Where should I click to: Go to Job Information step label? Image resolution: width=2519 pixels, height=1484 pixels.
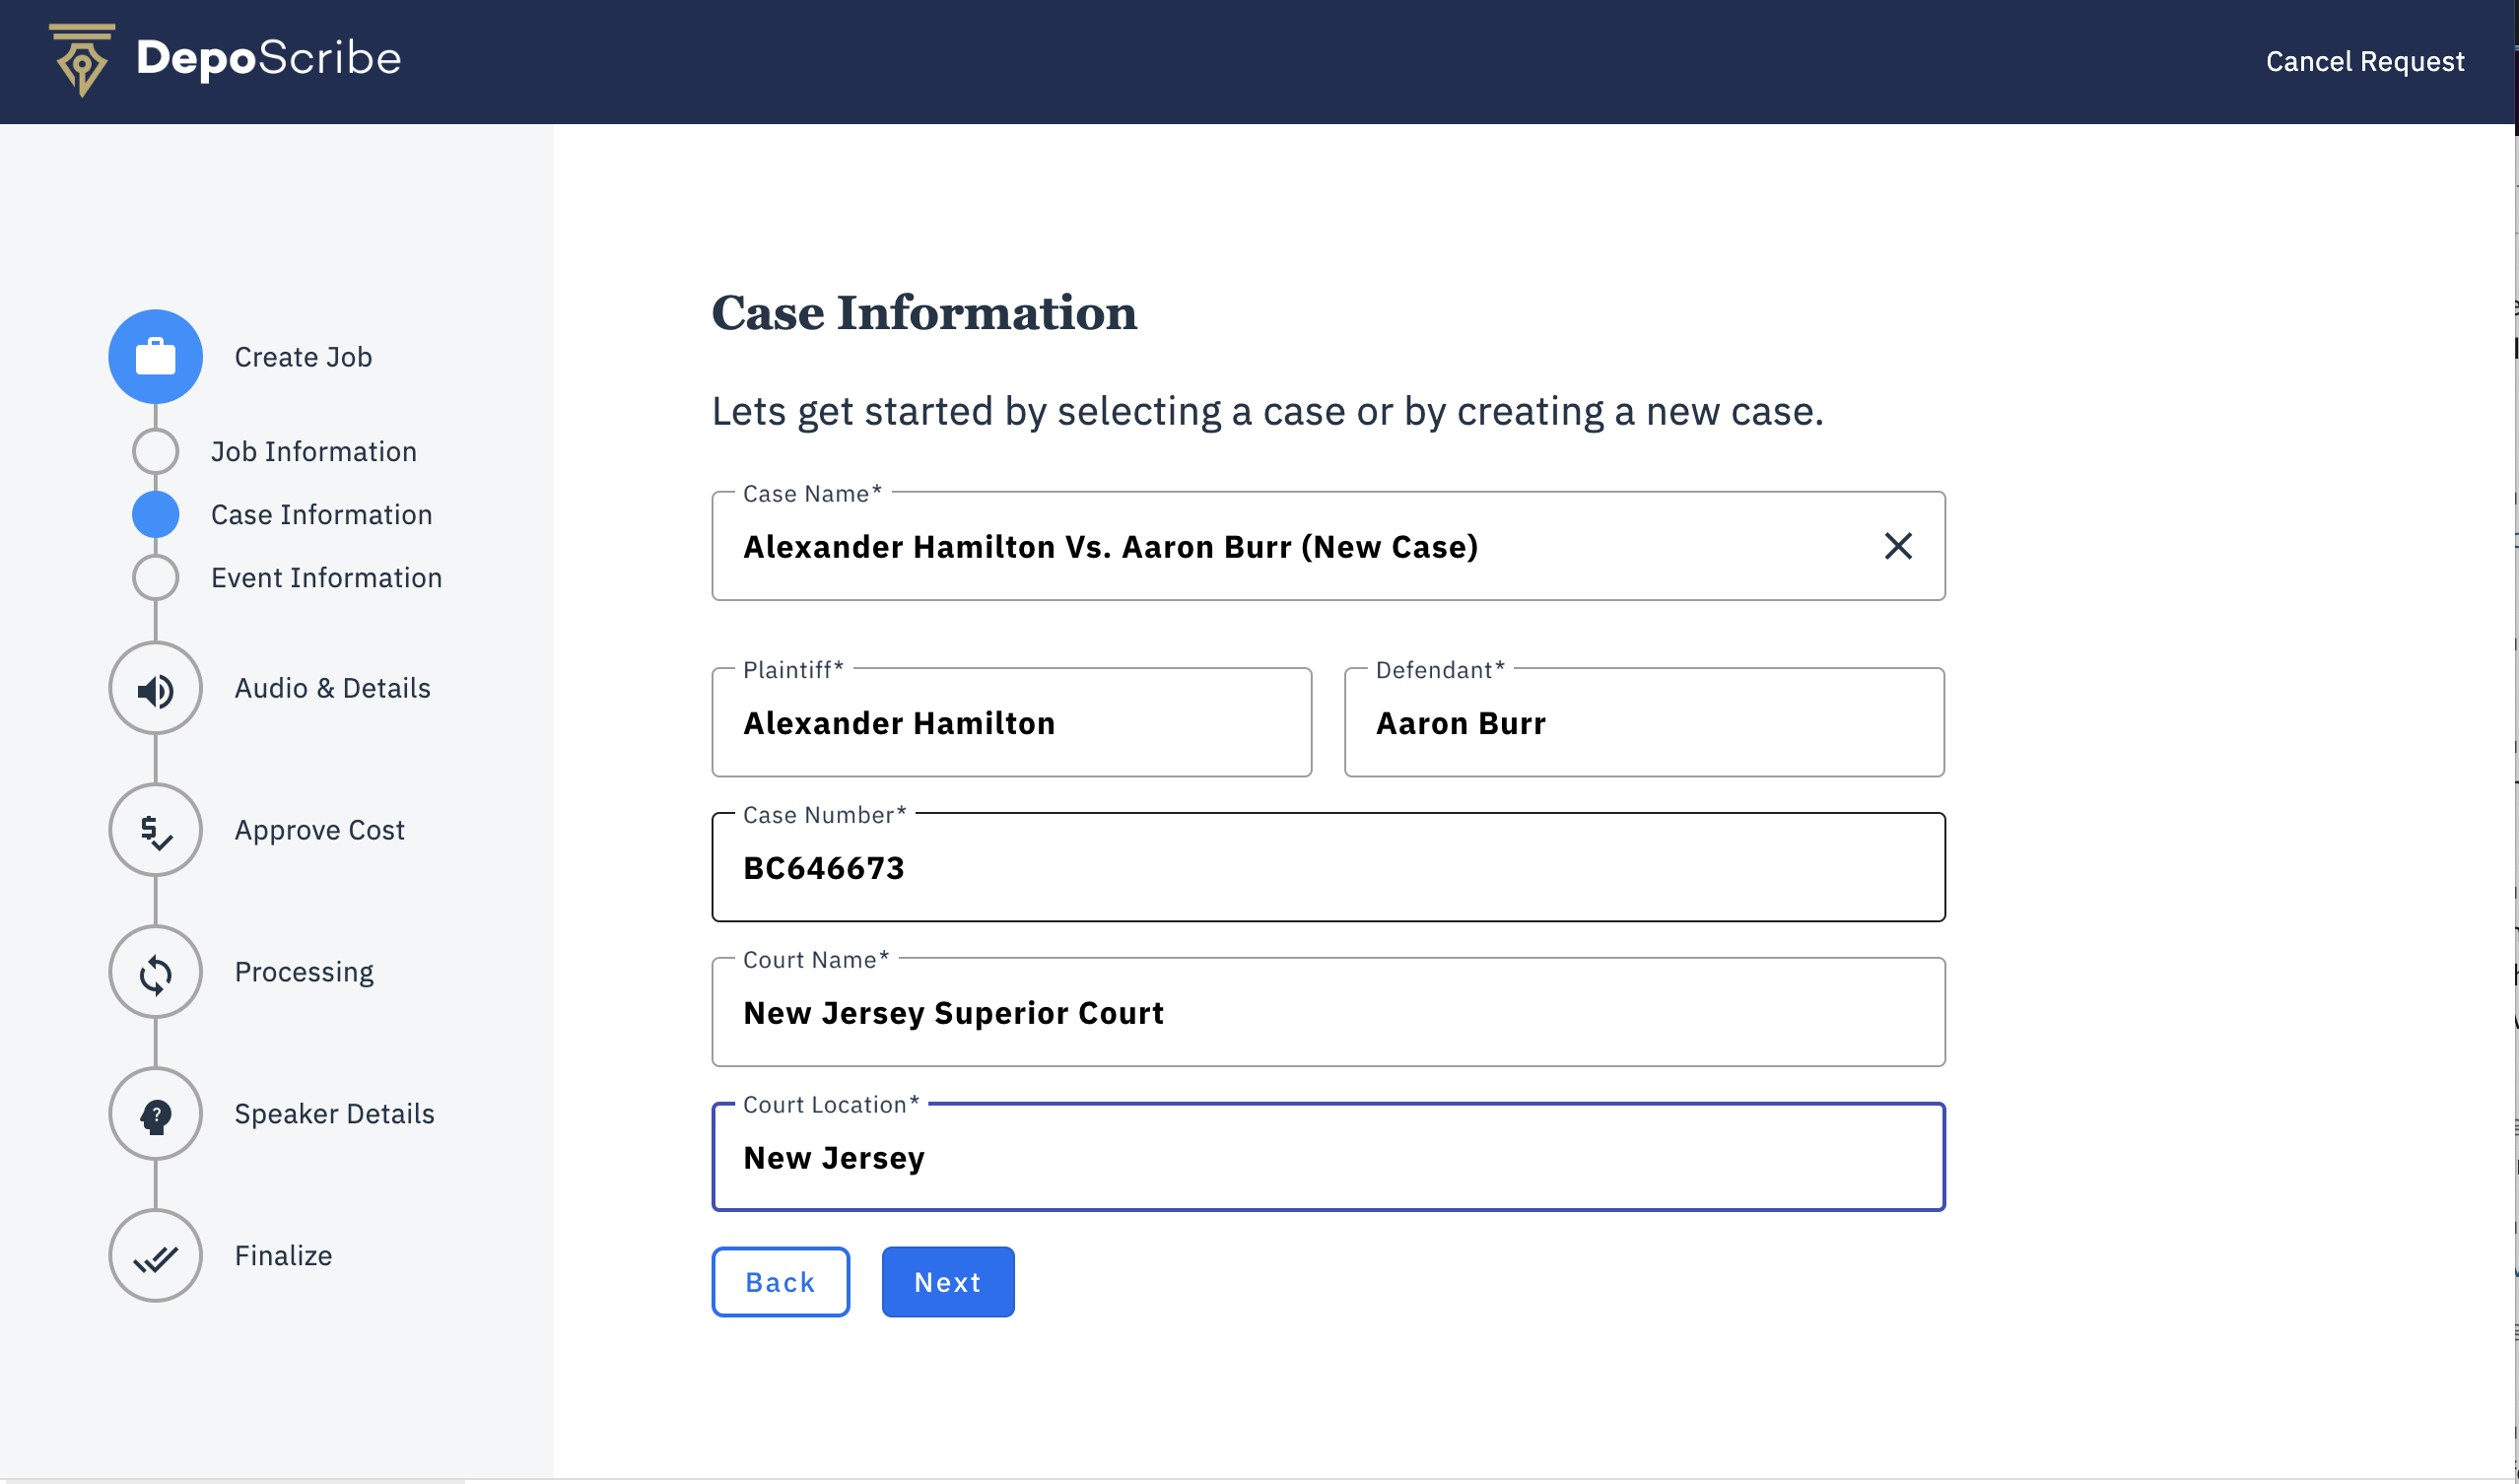pyautogui.click(x=313, y=452)
